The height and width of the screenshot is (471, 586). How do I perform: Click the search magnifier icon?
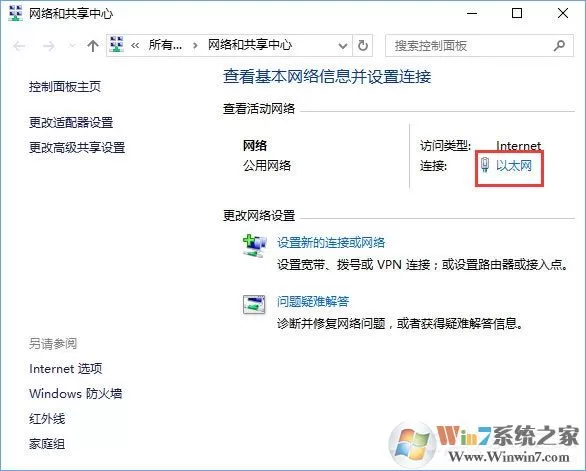click(559, 46)
